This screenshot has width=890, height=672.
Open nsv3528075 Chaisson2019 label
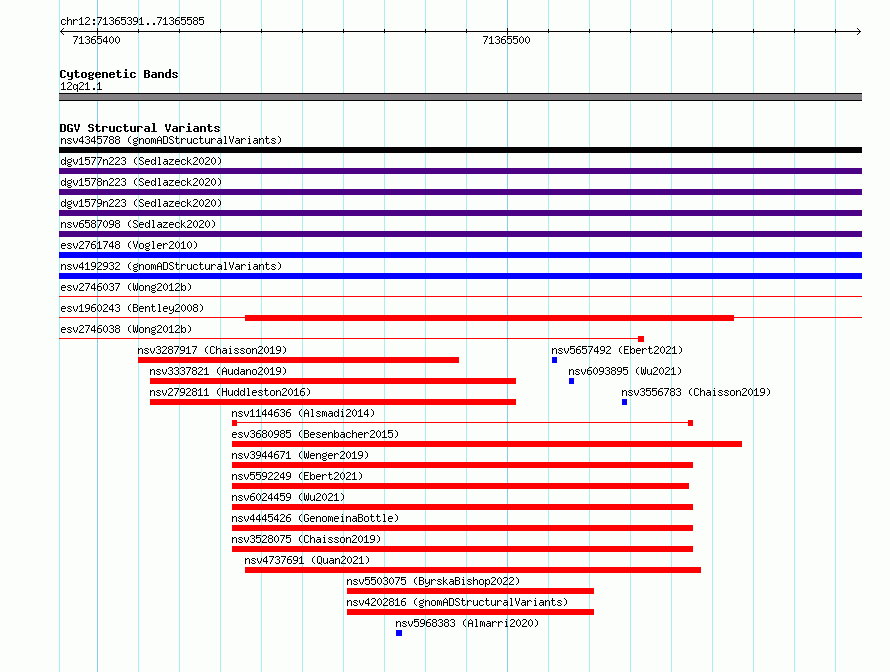tap(306, 539)
